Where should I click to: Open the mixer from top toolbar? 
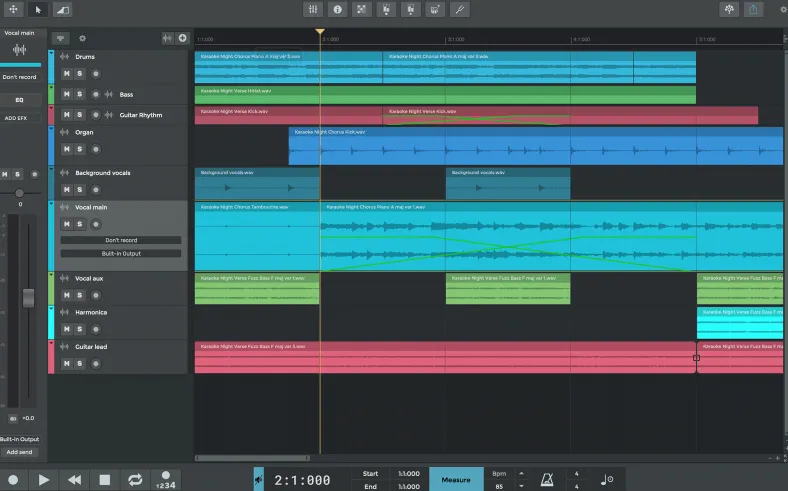pos(313,10)
